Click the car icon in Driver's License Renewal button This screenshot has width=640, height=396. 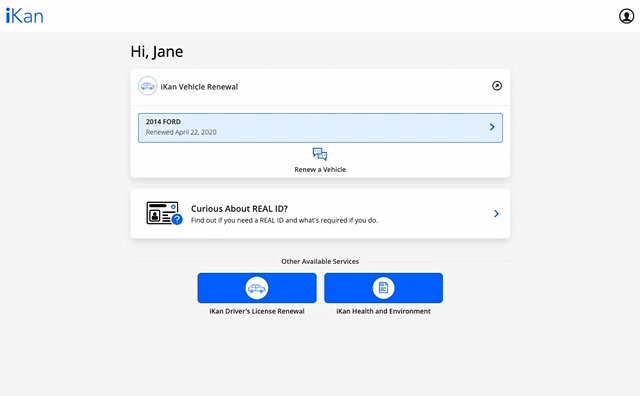(x=257, y=288)
